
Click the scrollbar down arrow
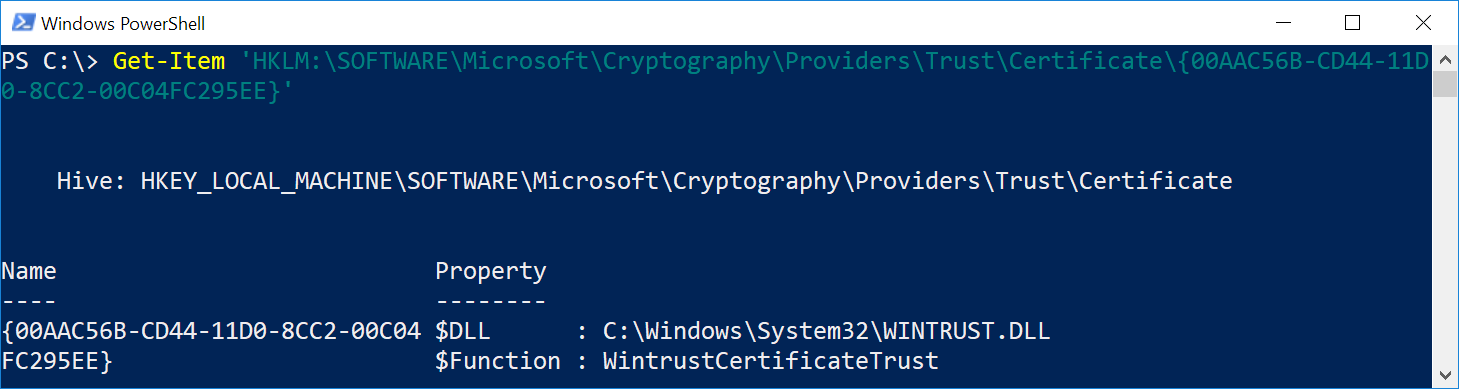tap(1445, 376)
